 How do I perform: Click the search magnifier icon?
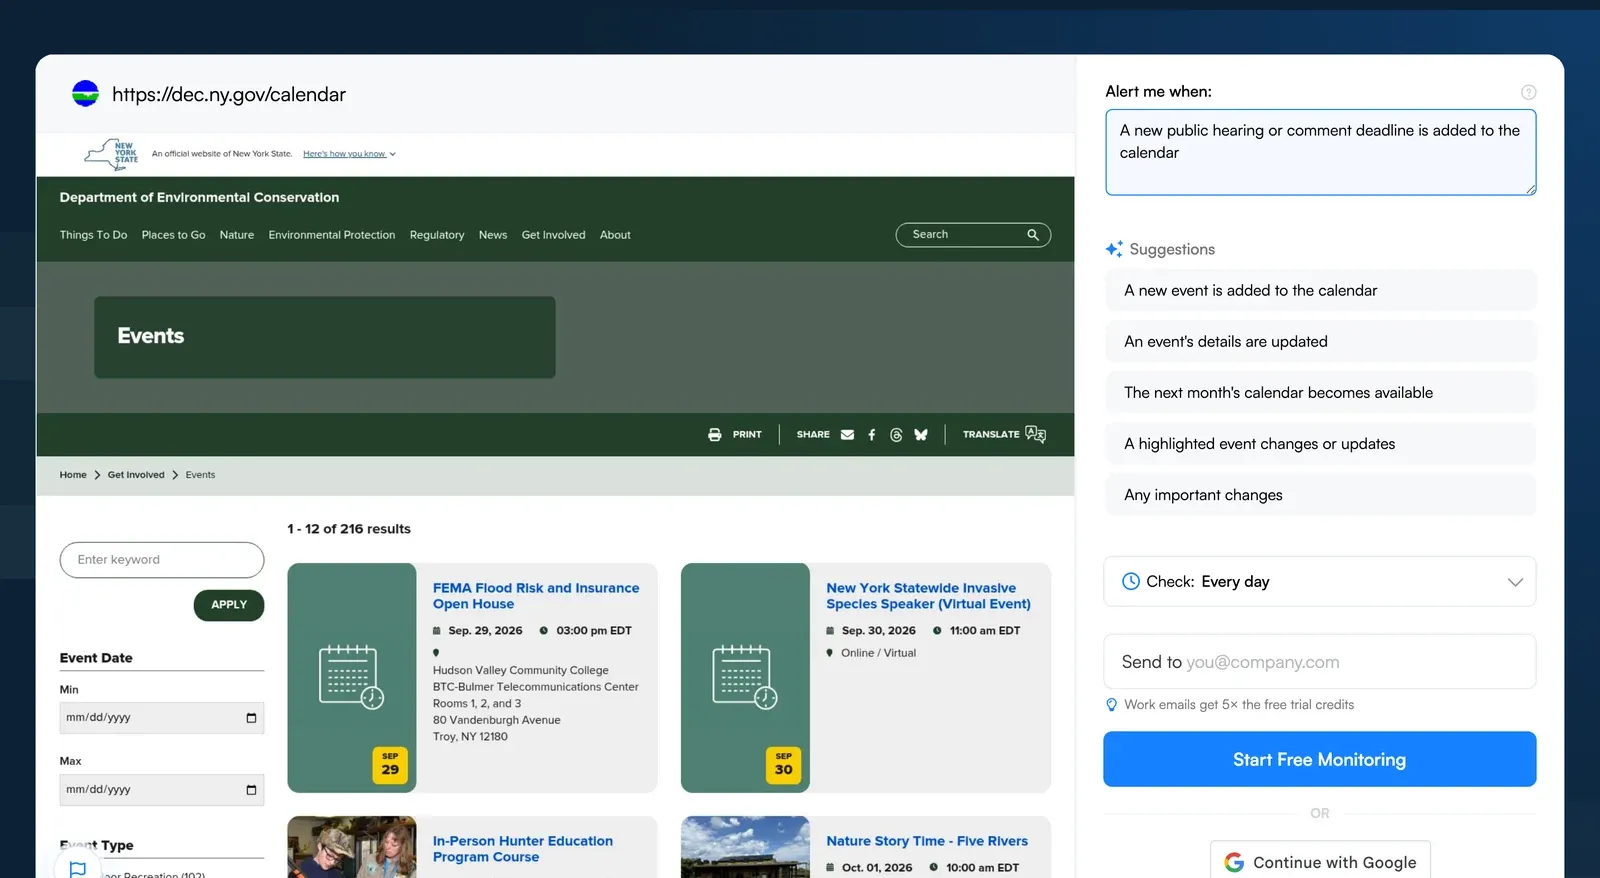pyautogui.click(x=1033, y=235)
